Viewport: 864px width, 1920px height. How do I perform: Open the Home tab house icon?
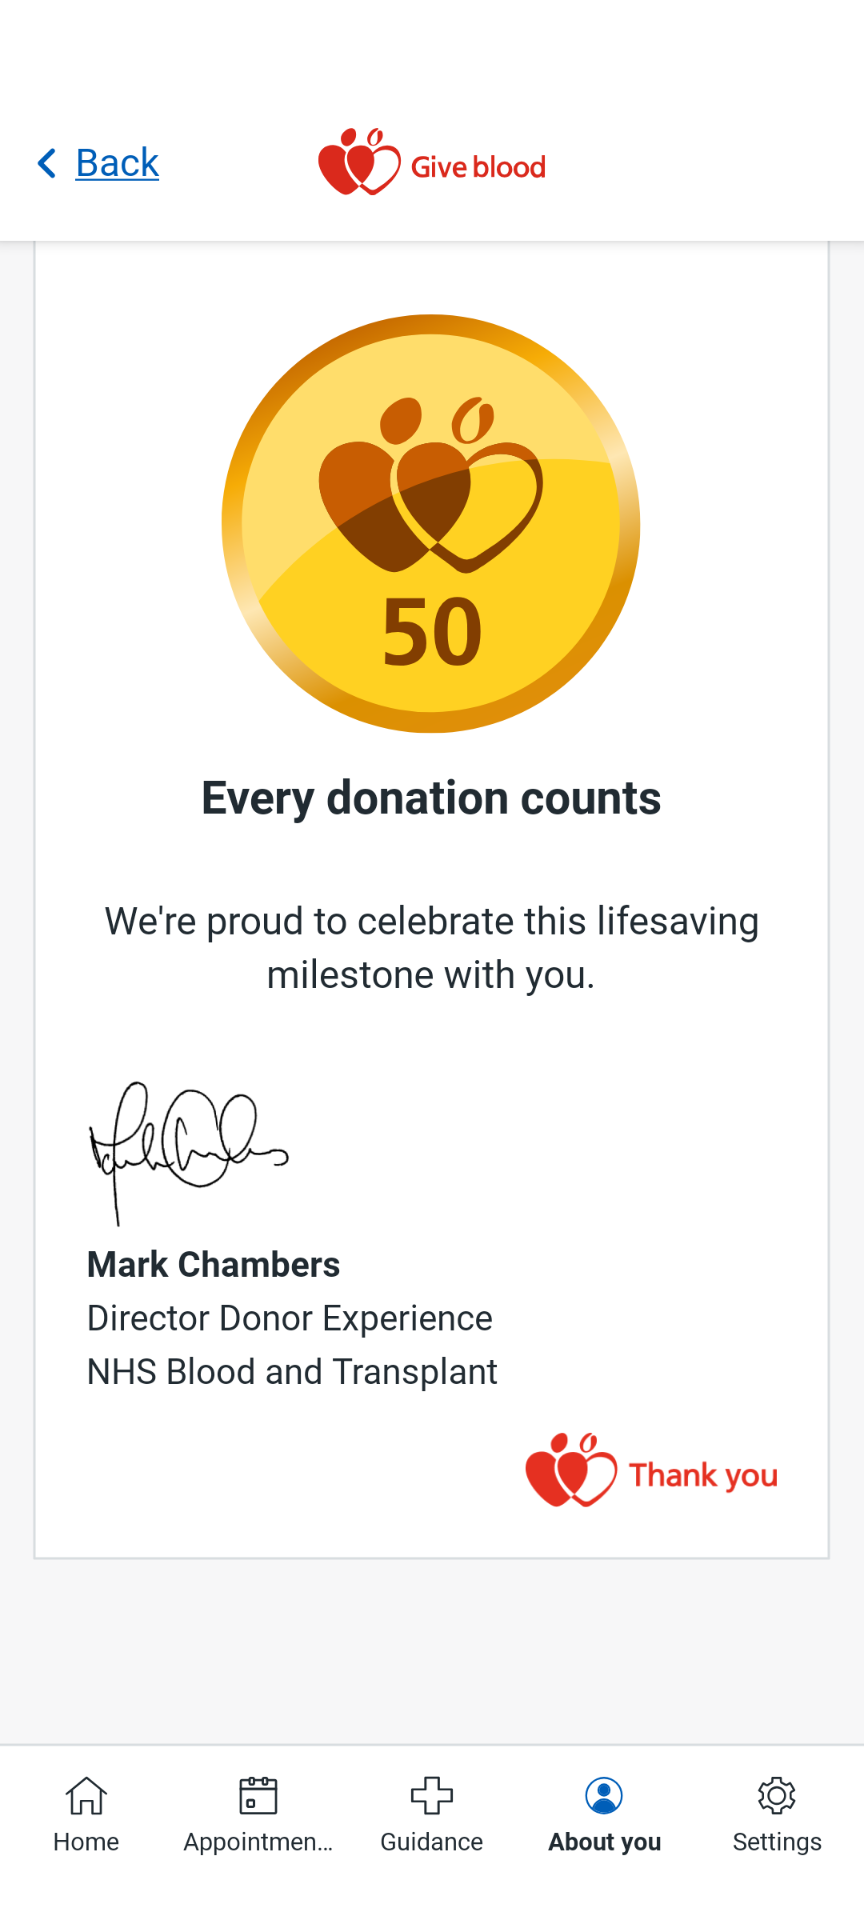click(86, 1796)
